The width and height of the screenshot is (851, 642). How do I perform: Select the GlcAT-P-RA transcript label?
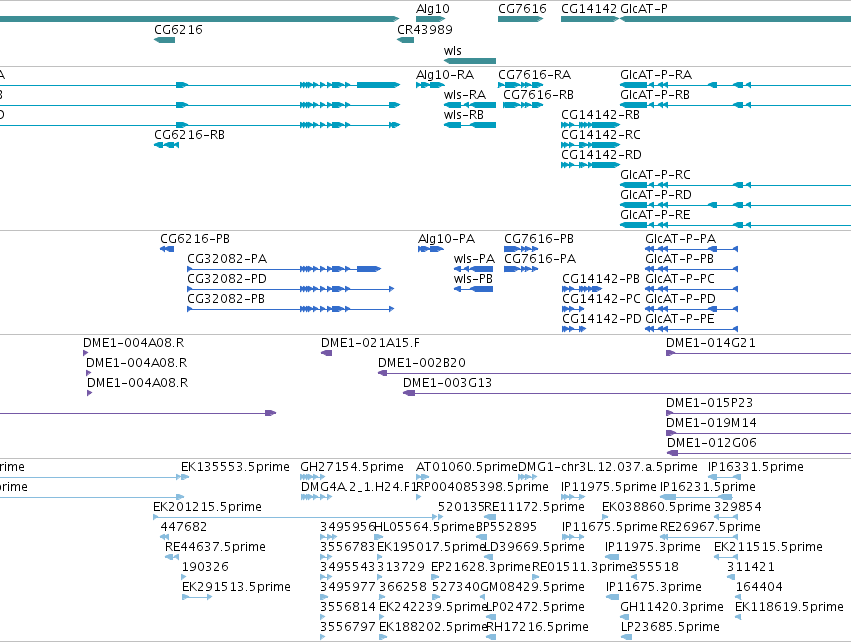tap(656, 75)
